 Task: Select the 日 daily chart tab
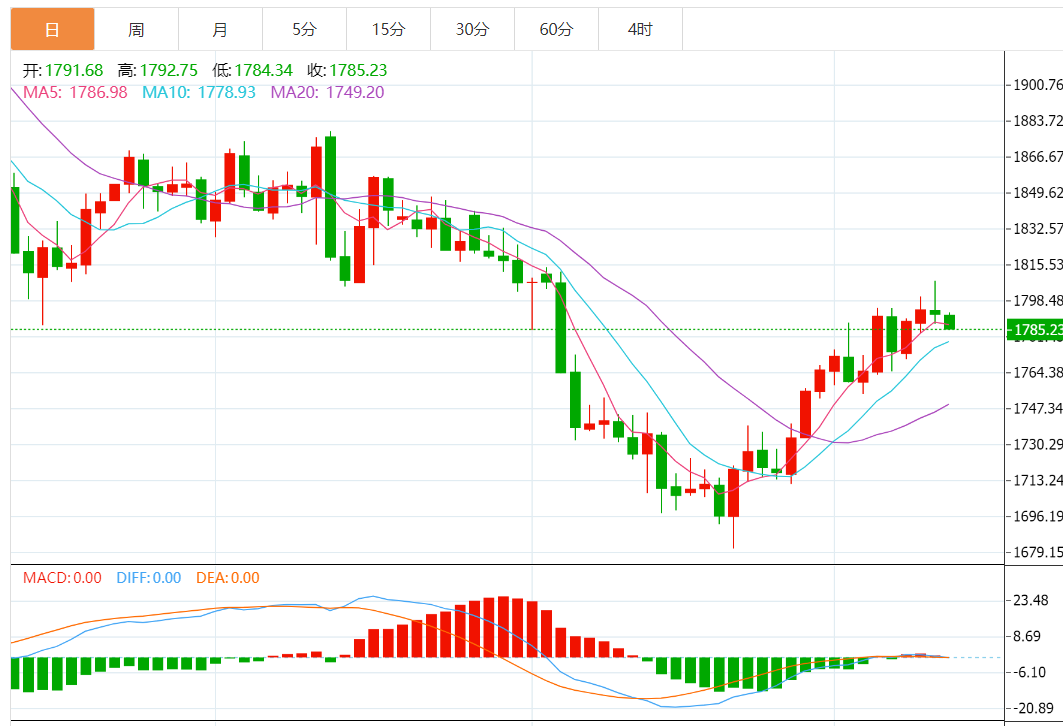[52, 29]
